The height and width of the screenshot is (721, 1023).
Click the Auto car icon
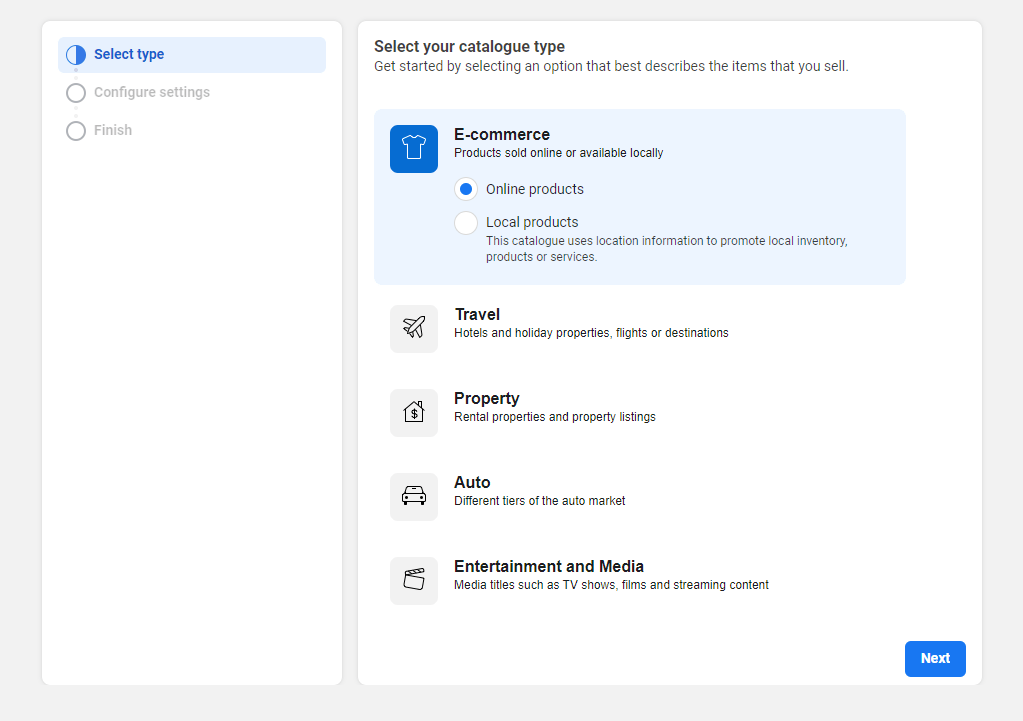click(x=414, y=496)
